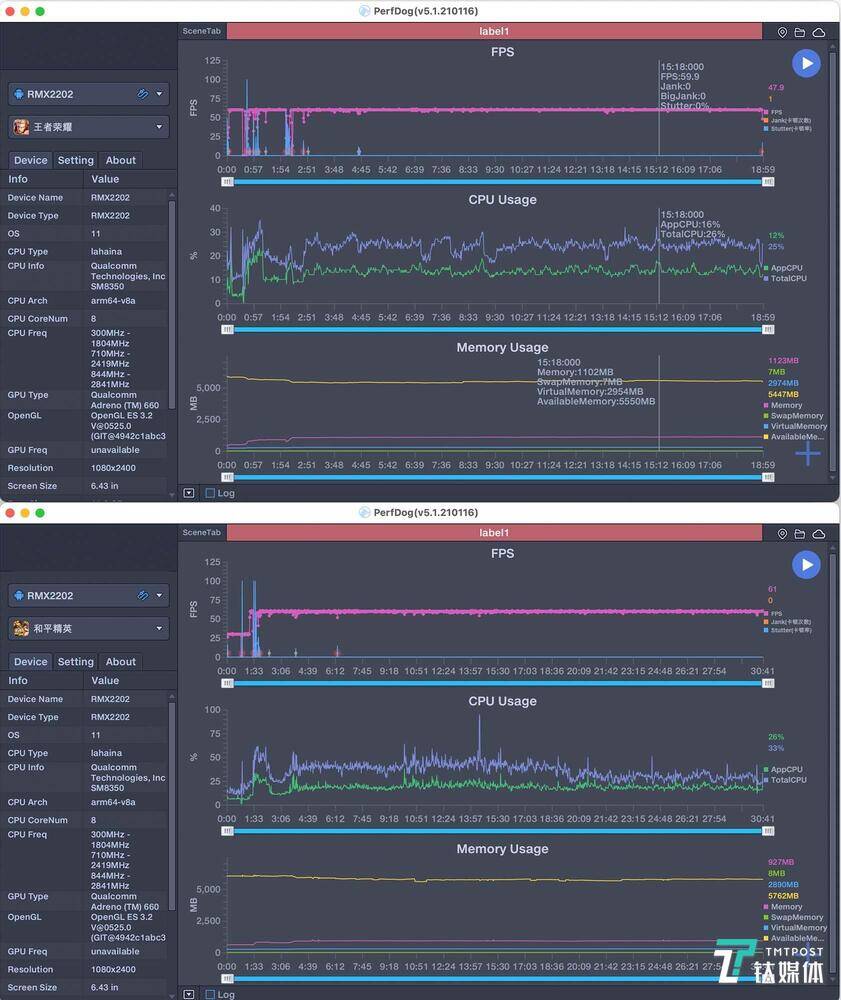Screen dimensions: 841x1000
Task: Click the play button in the top window
Action: (x=806, y=63)
